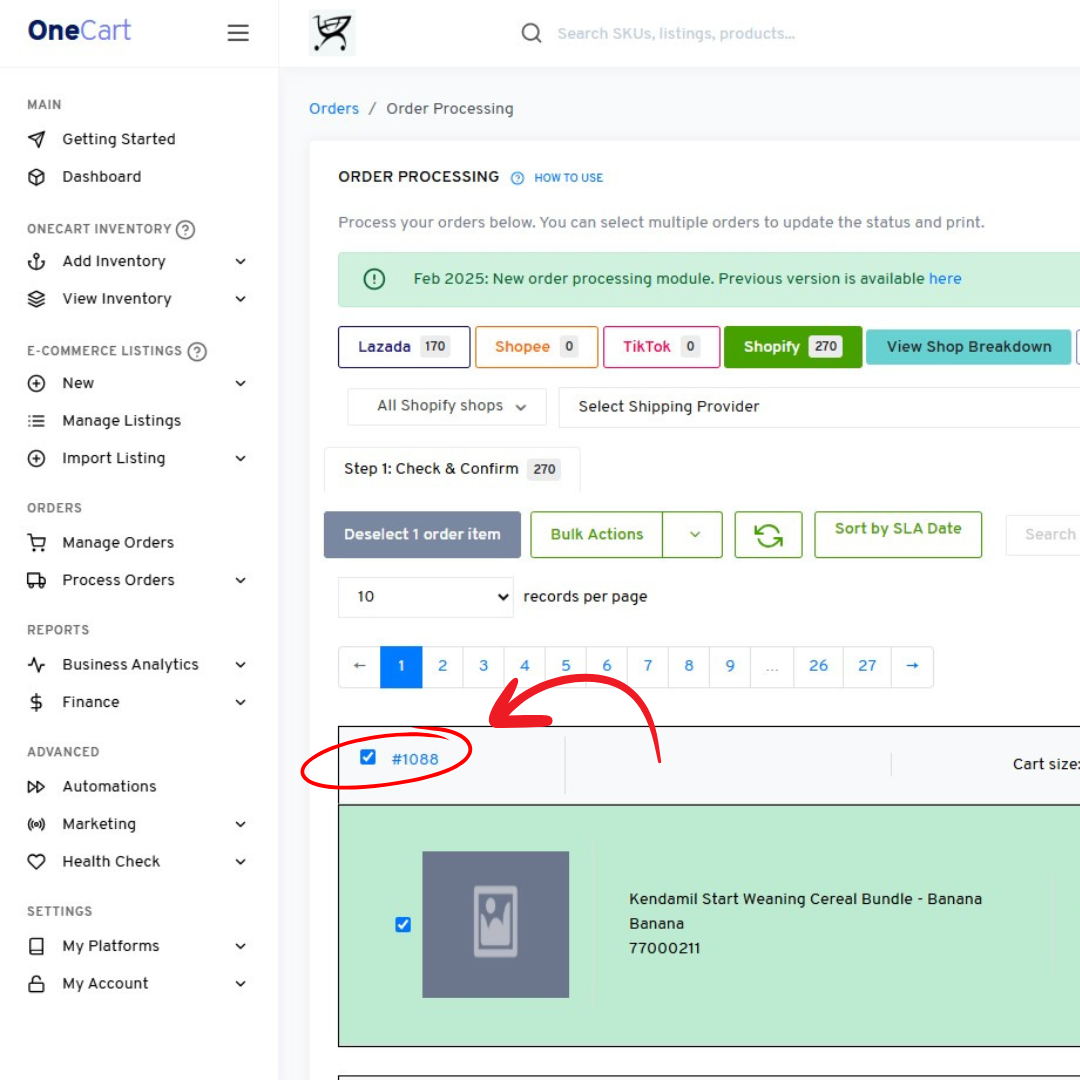Click the search magnifier icon
Viewport: 1080px width, 1080px height.
point(531,33)
